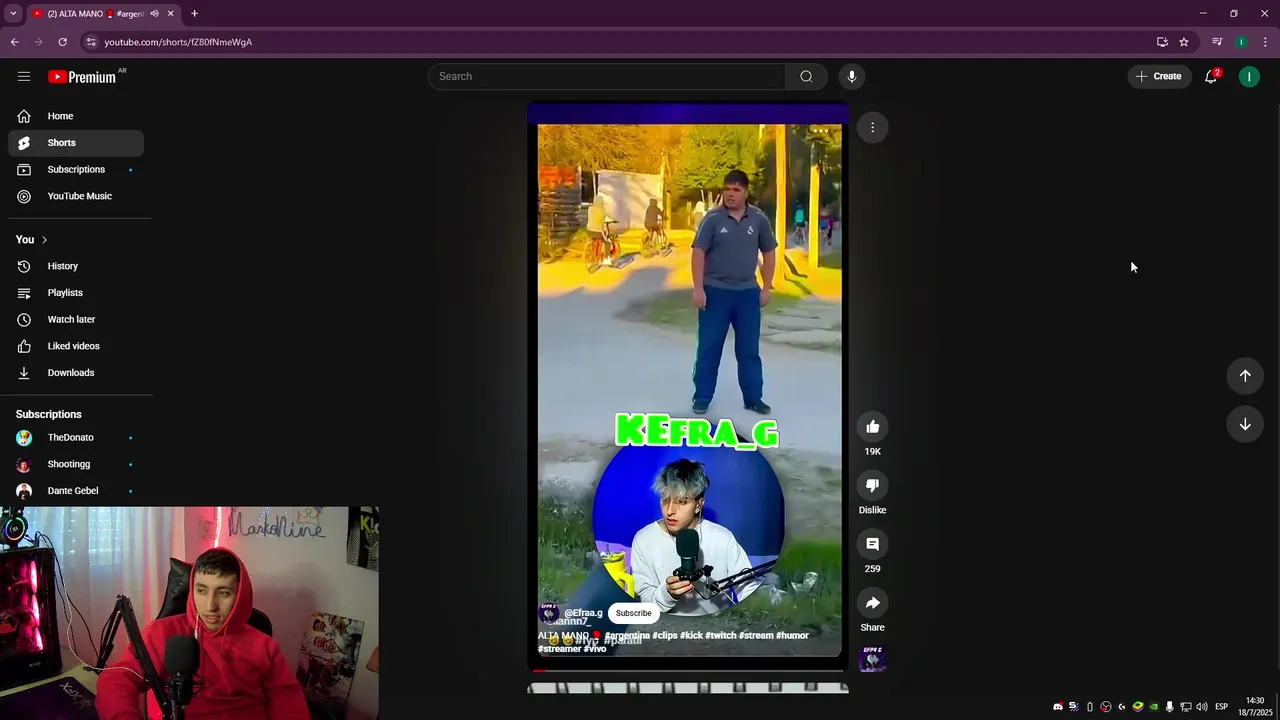Click the #humor hashtag
This screenshot has width=1280, height=720.
[x=792, y=635]
